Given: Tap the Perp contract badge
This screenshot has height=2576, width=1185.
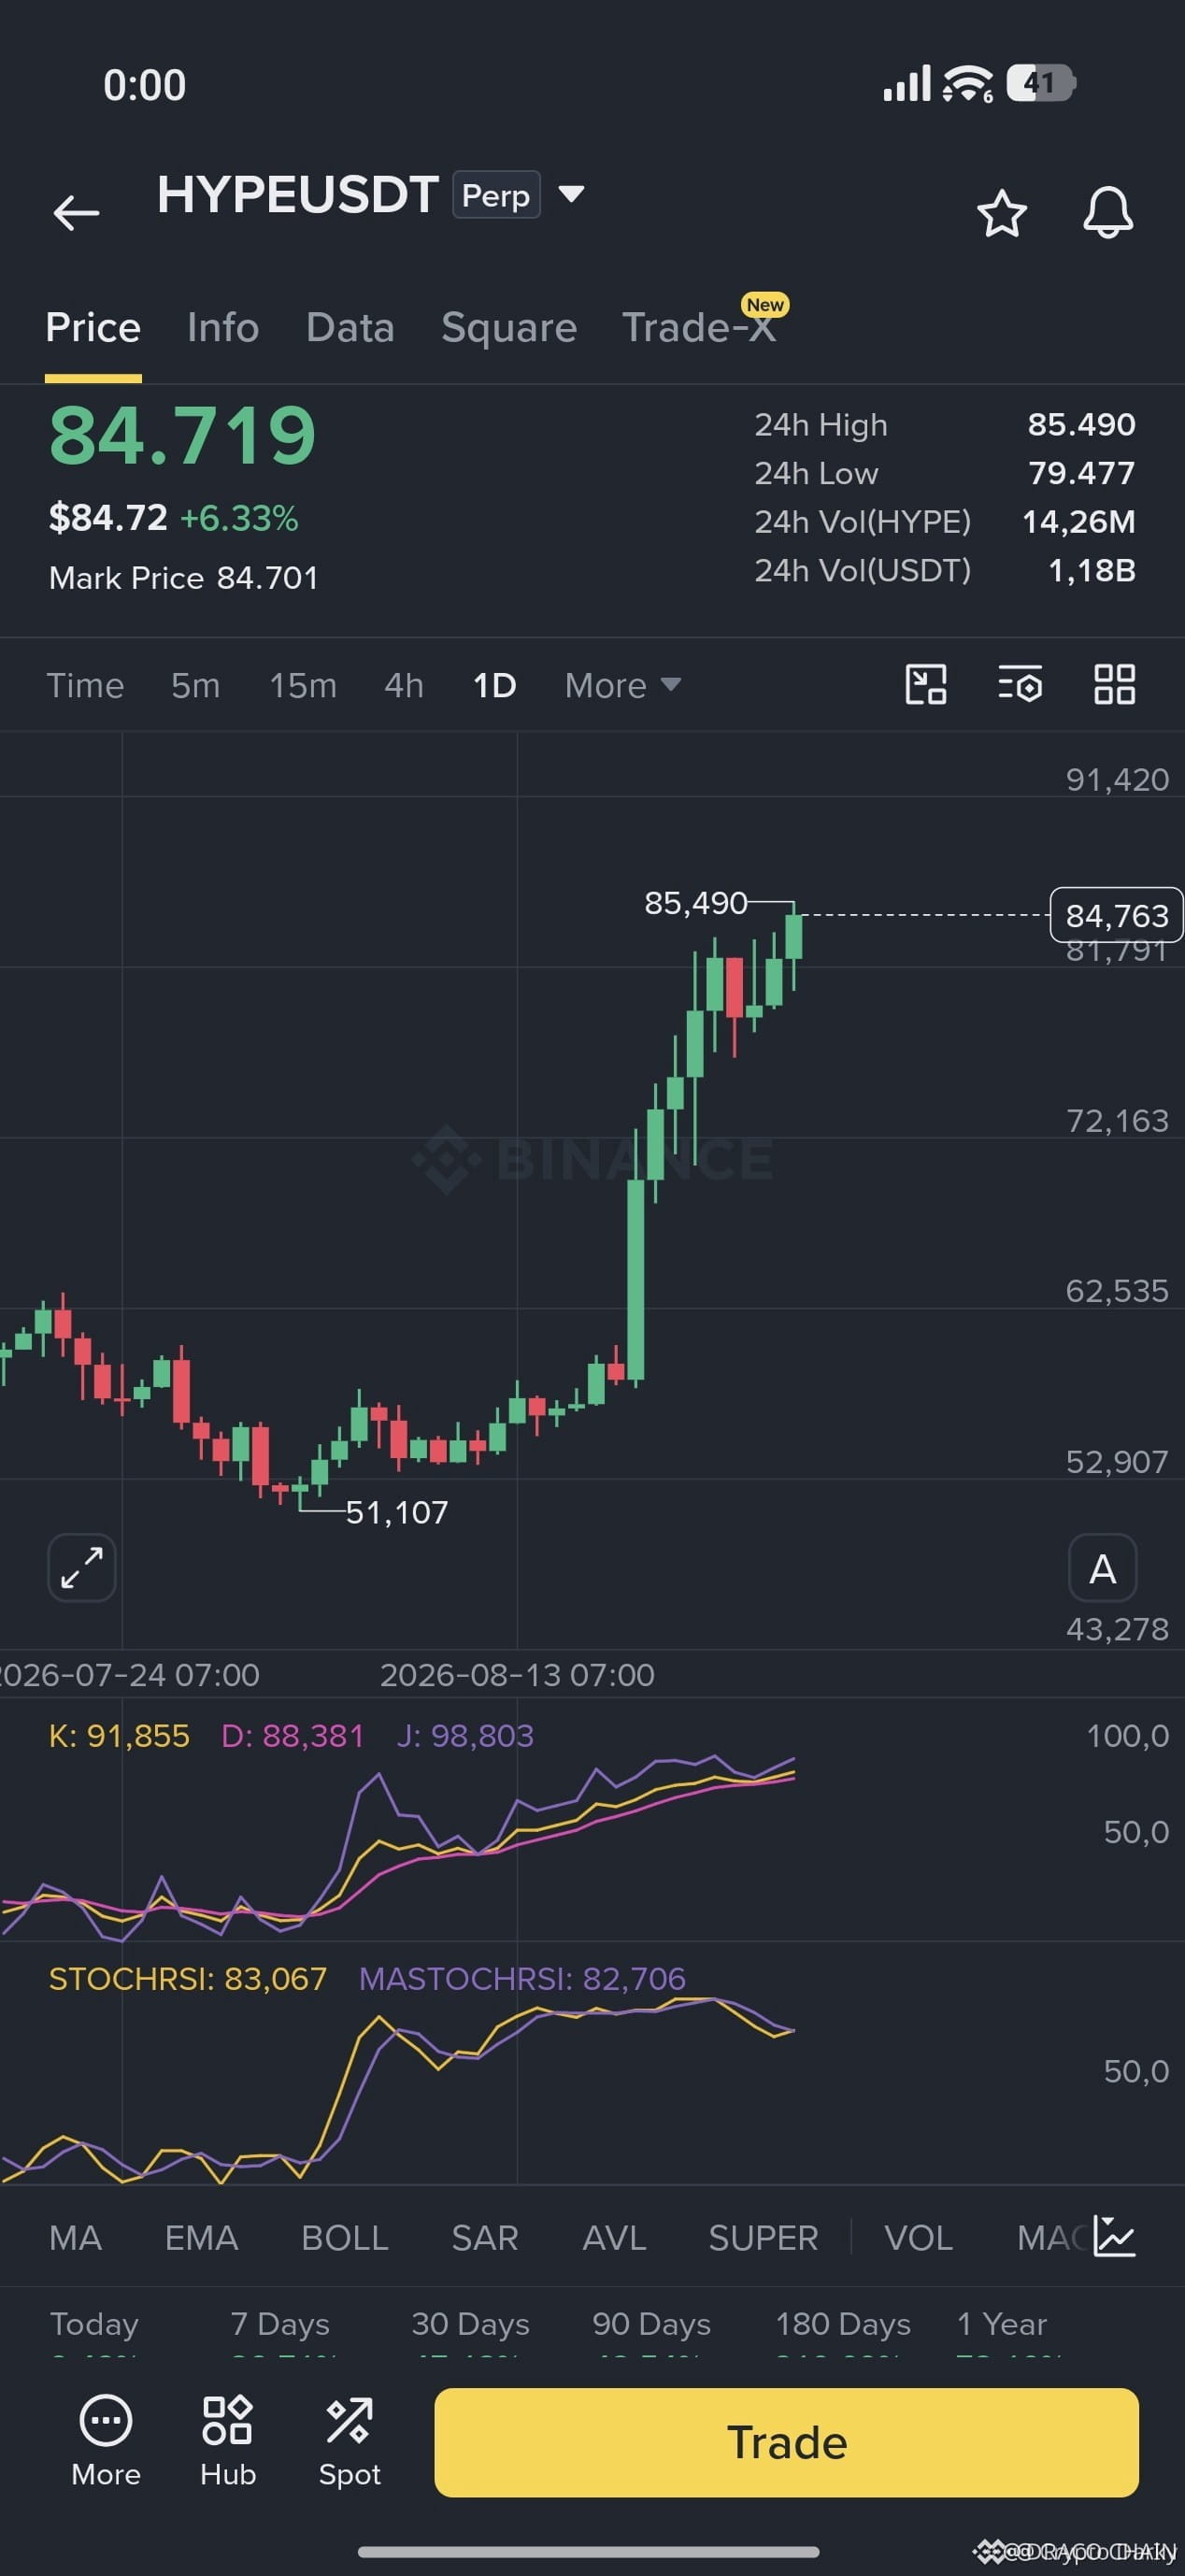Looking at the screenshot, I should [496, 195].
